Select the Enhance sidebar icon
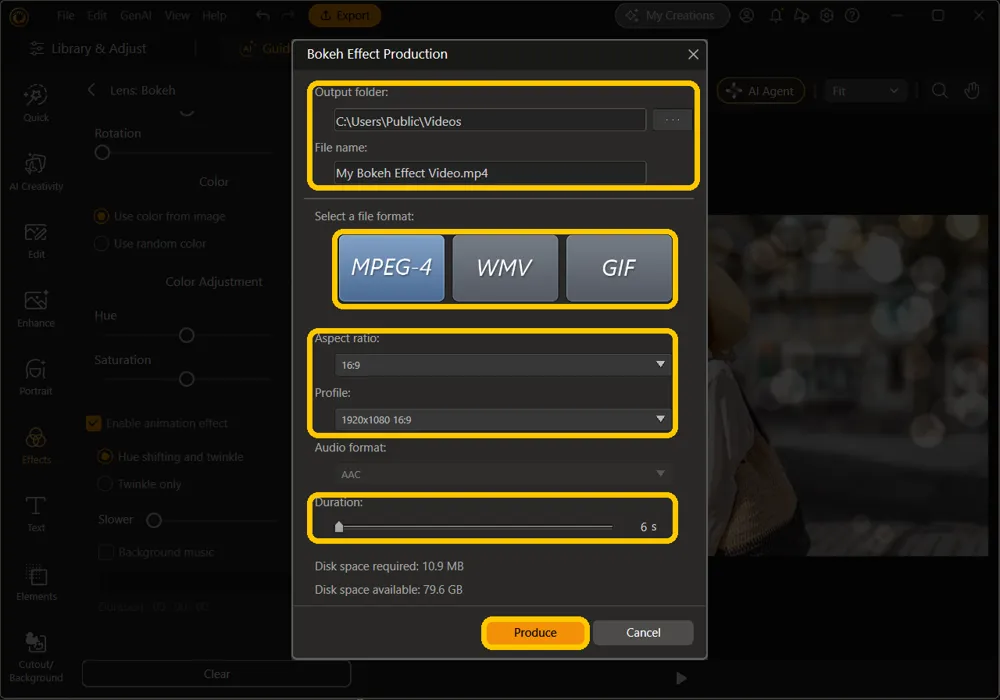Viewport: 1000px width, 700px height. (x=36, y=309)
